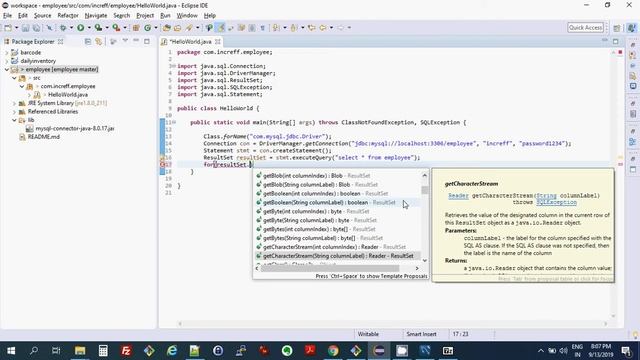The image size is (640, 360).
Task: Open the Project menu
Action: coord(145,16)
